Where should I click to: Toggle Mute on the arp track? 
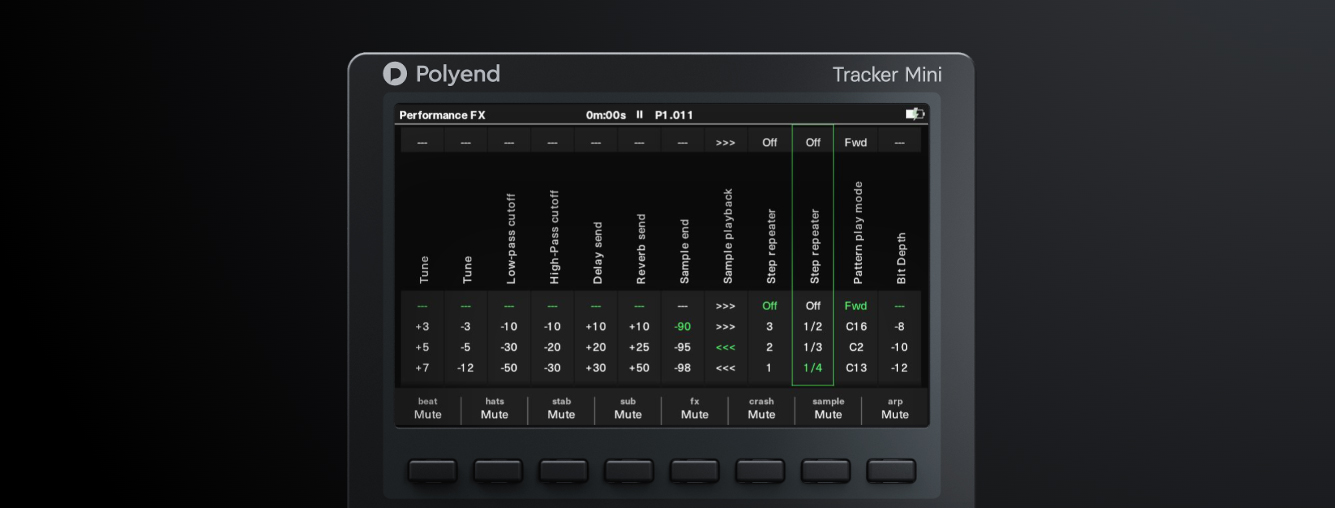[x=895, y=409]
